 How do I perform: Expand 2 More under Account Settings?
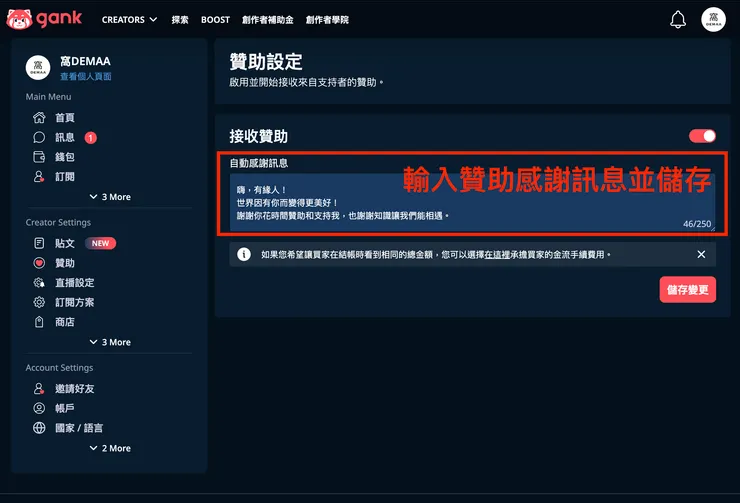(110, 448)
